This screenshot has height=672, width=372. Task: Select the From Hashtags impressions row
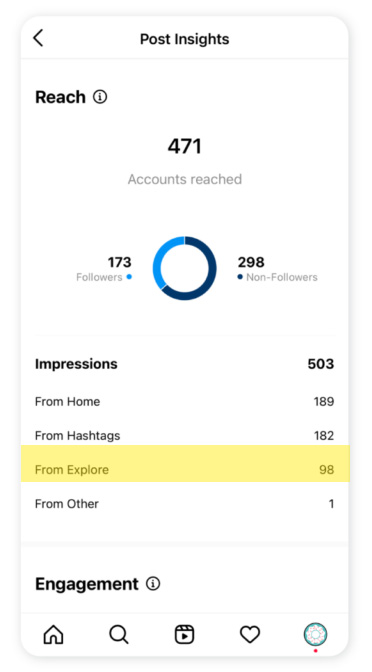[185, 435]
